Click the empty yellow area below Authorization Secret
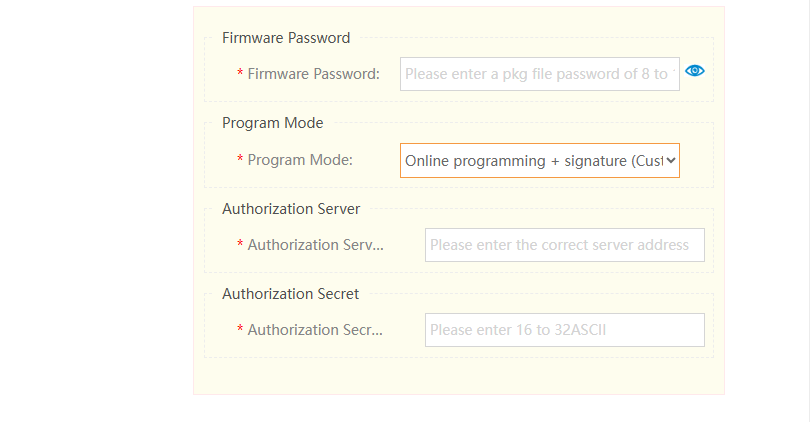 point(459,376)
